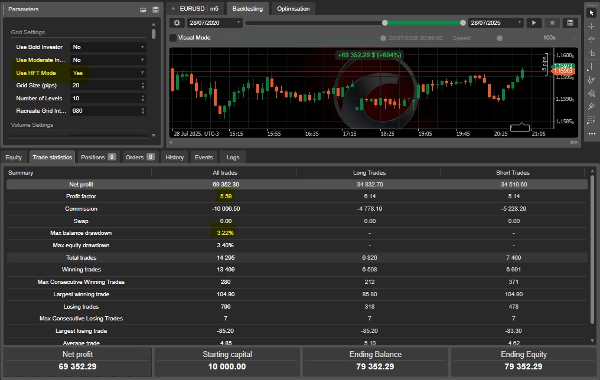
Task: Open the Orders tab
Action: tap(140, 157)
